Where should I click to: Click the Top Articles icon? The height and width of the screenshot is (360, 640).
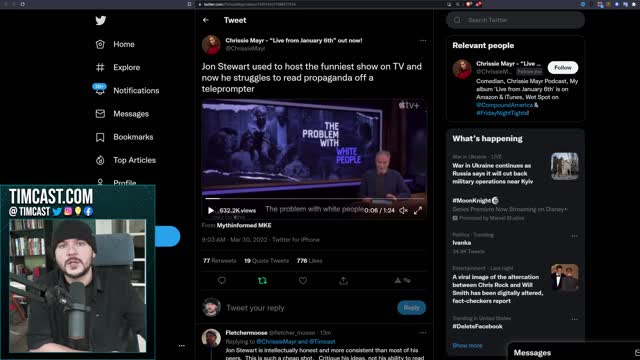(x=100, y=160)
